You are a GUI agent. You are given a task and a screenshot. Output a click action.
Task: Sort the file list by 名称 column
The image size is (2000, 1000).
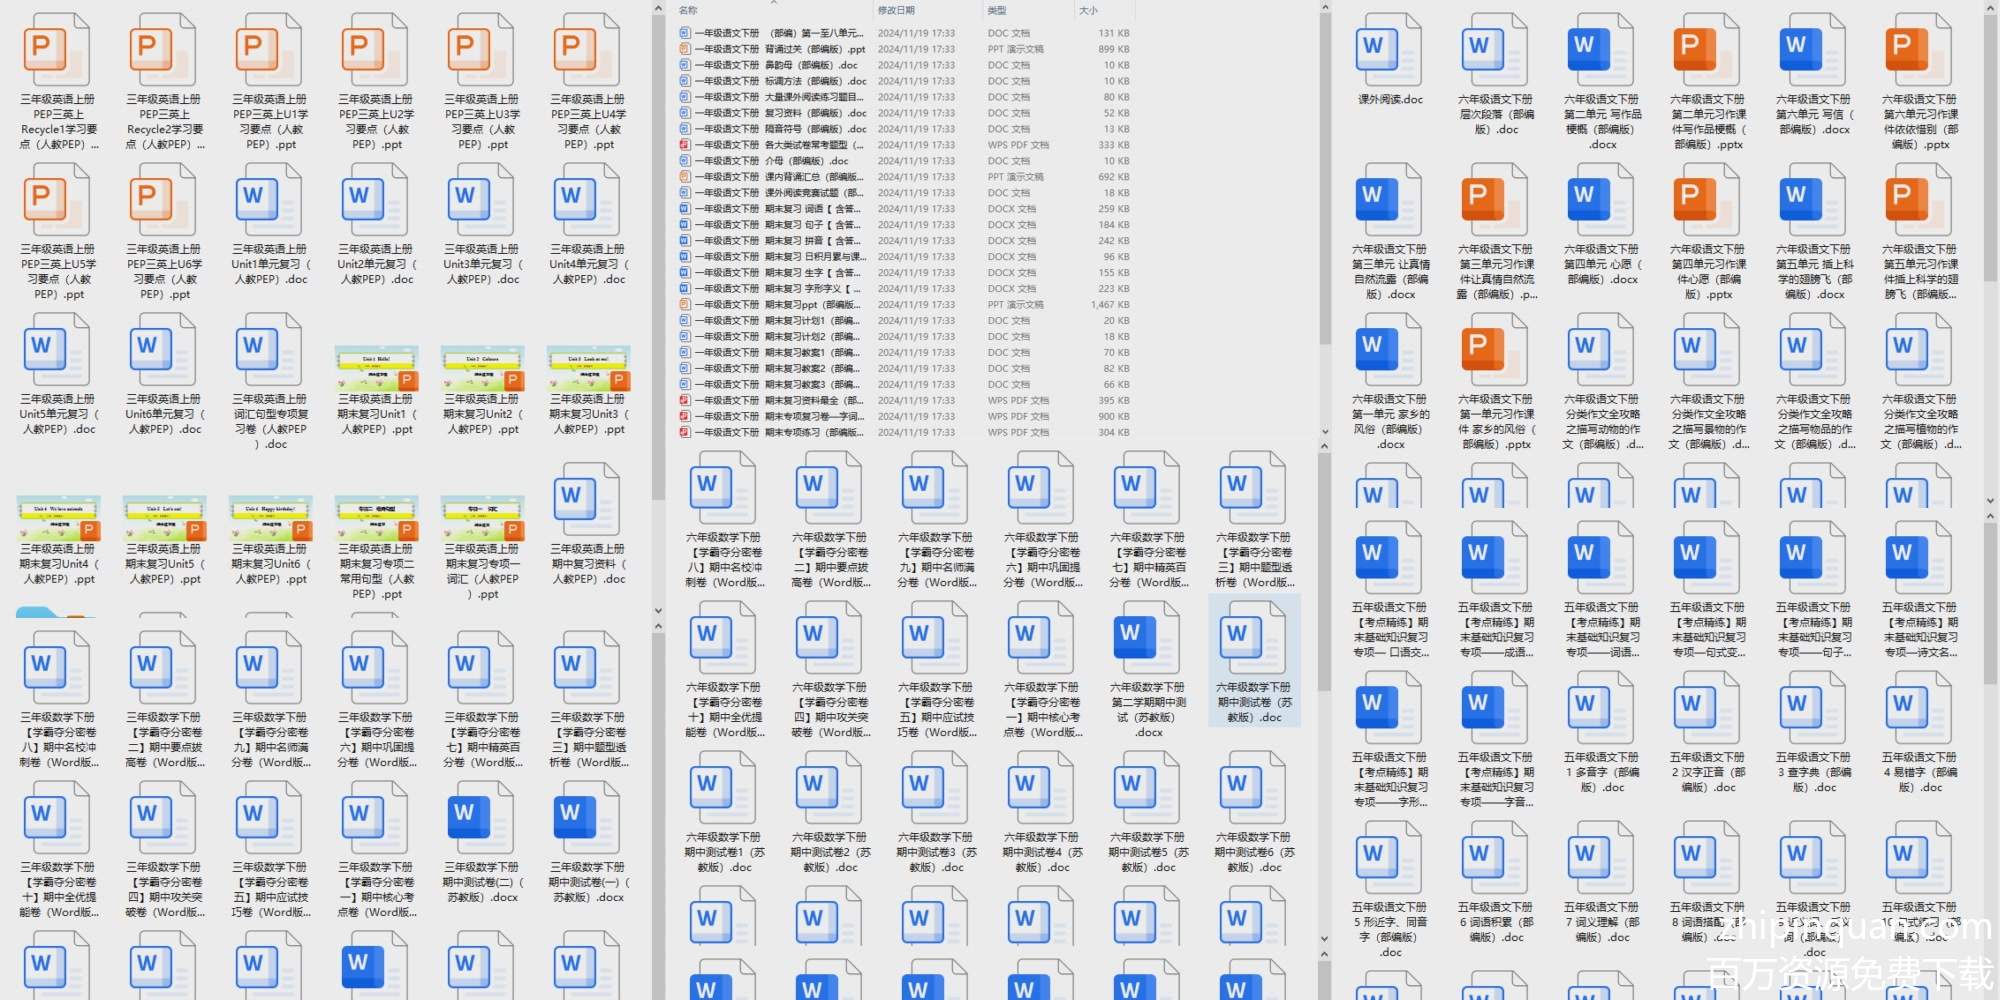point(689,10)
